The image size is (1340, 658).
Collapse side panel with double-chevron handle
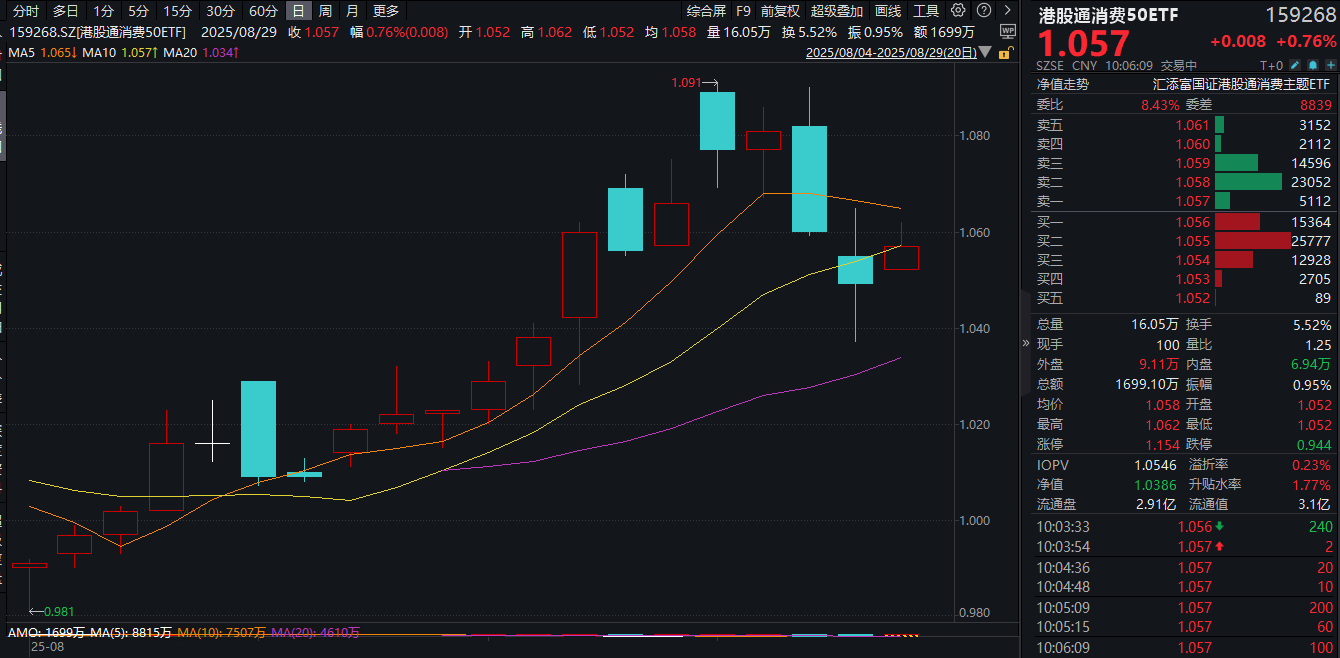click(1024, 343)
